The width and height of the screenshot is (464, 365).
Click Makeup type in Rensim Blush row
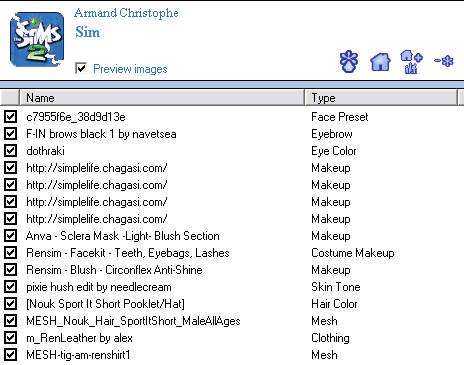[331, 270]
